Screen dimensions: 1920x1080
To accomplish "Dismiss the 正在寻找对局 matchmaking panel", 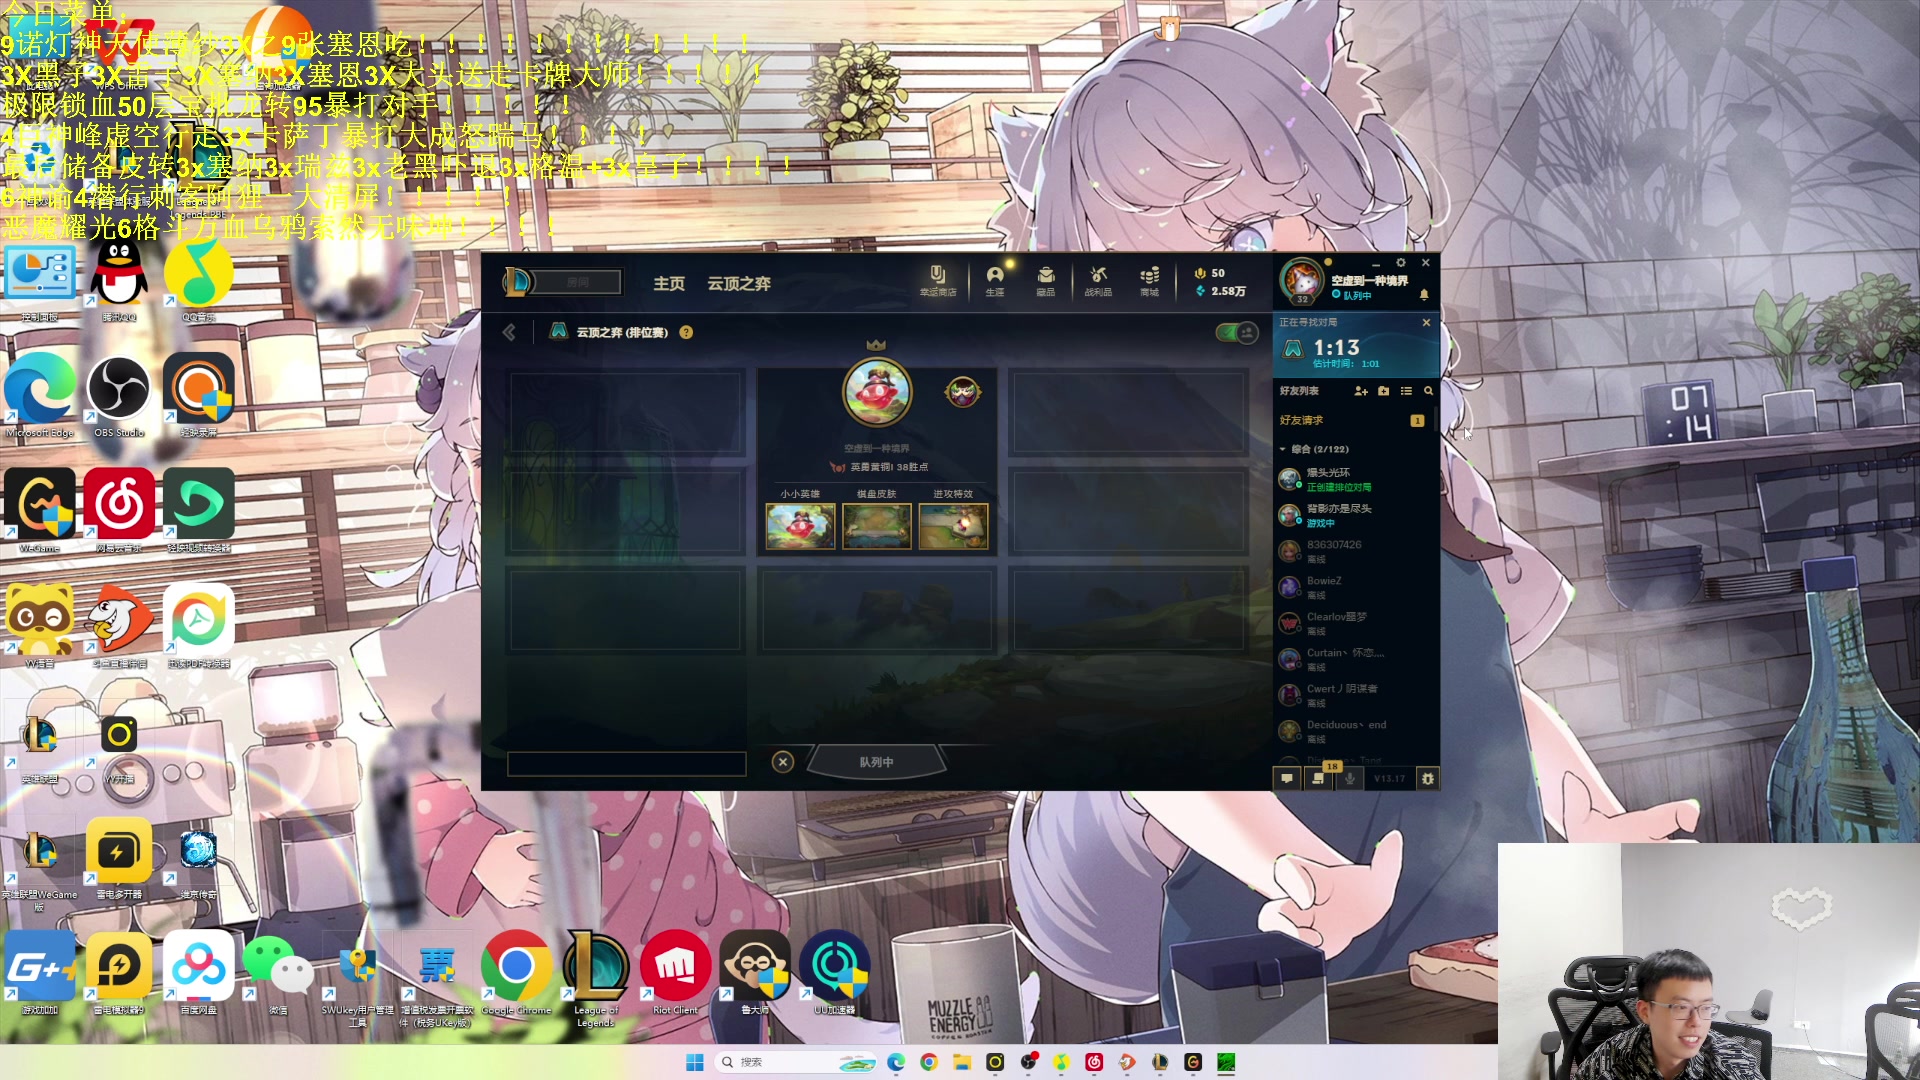I will tap(1426, 322).
